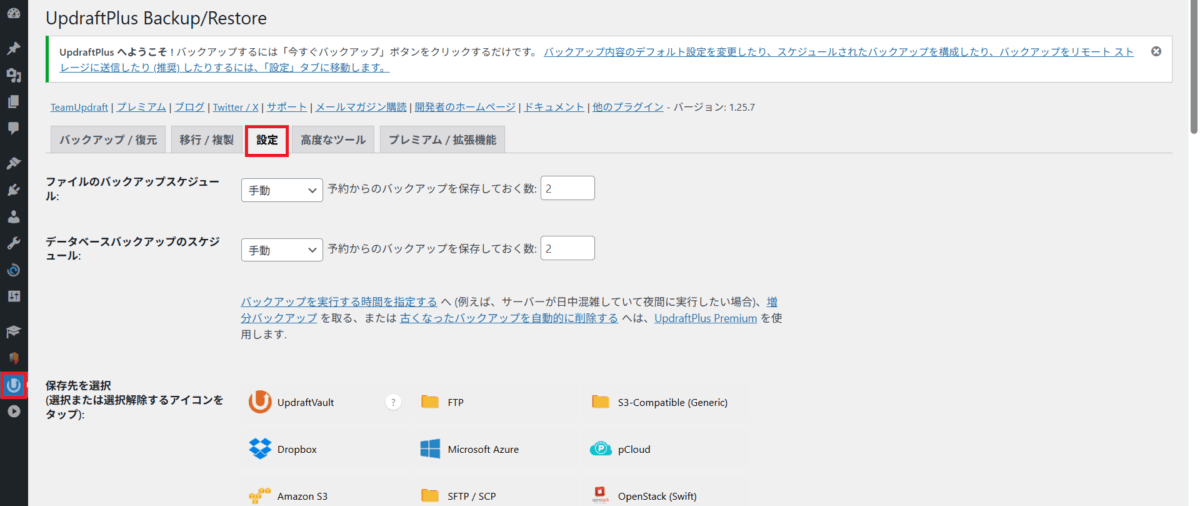Open the サポート link
The width and height of the screenshot is (1200, 506).
point(287,106)
